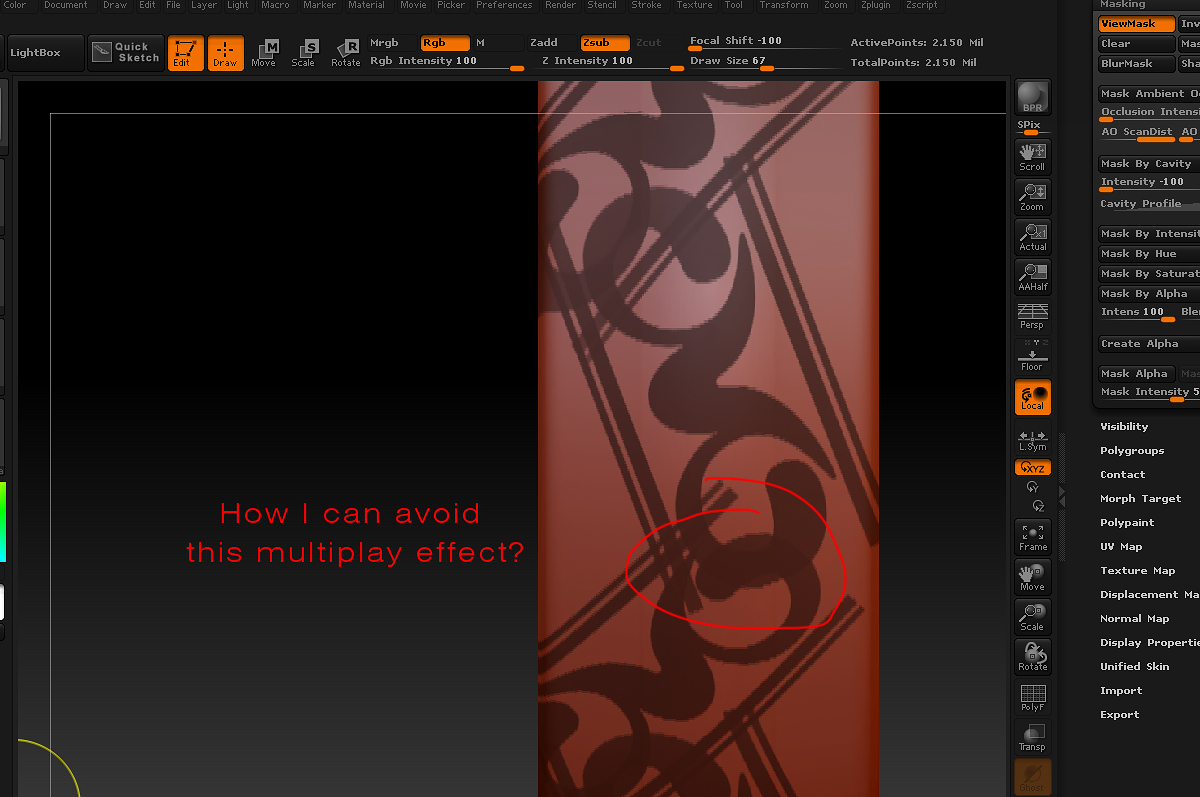Frame the mesh in view
The width and height of the screenshot is (1200, 797).
(1033, 537)
